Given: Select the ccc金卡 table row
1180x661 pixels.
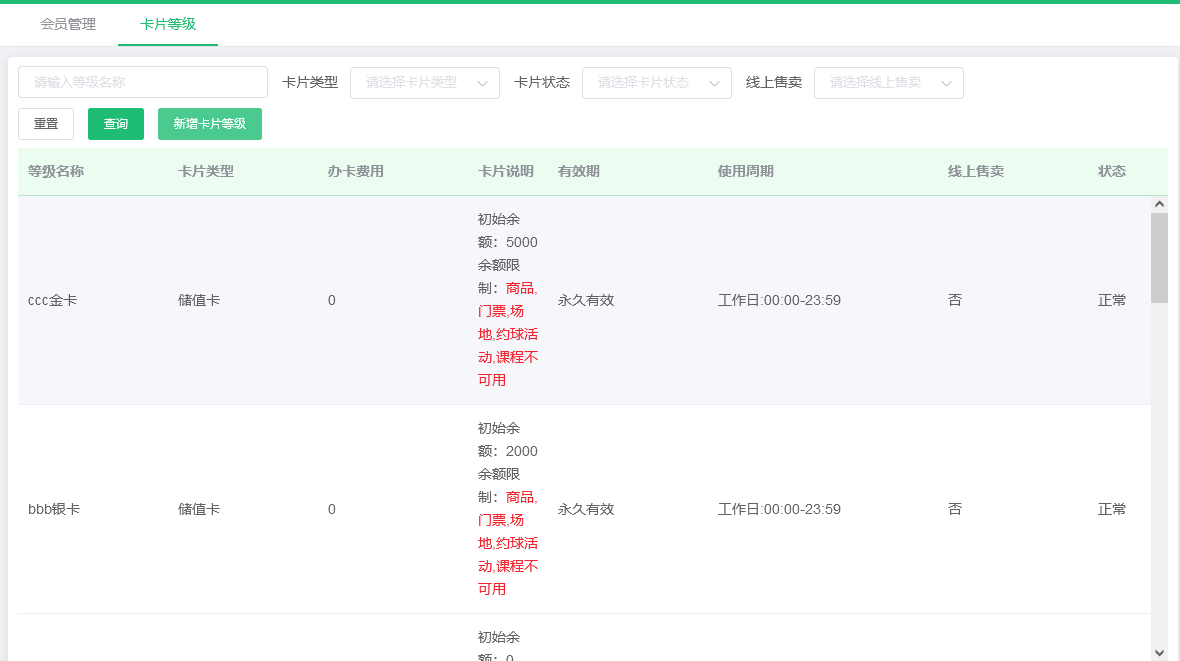Looking at the screenshot, I should click(x=300, y=299).
